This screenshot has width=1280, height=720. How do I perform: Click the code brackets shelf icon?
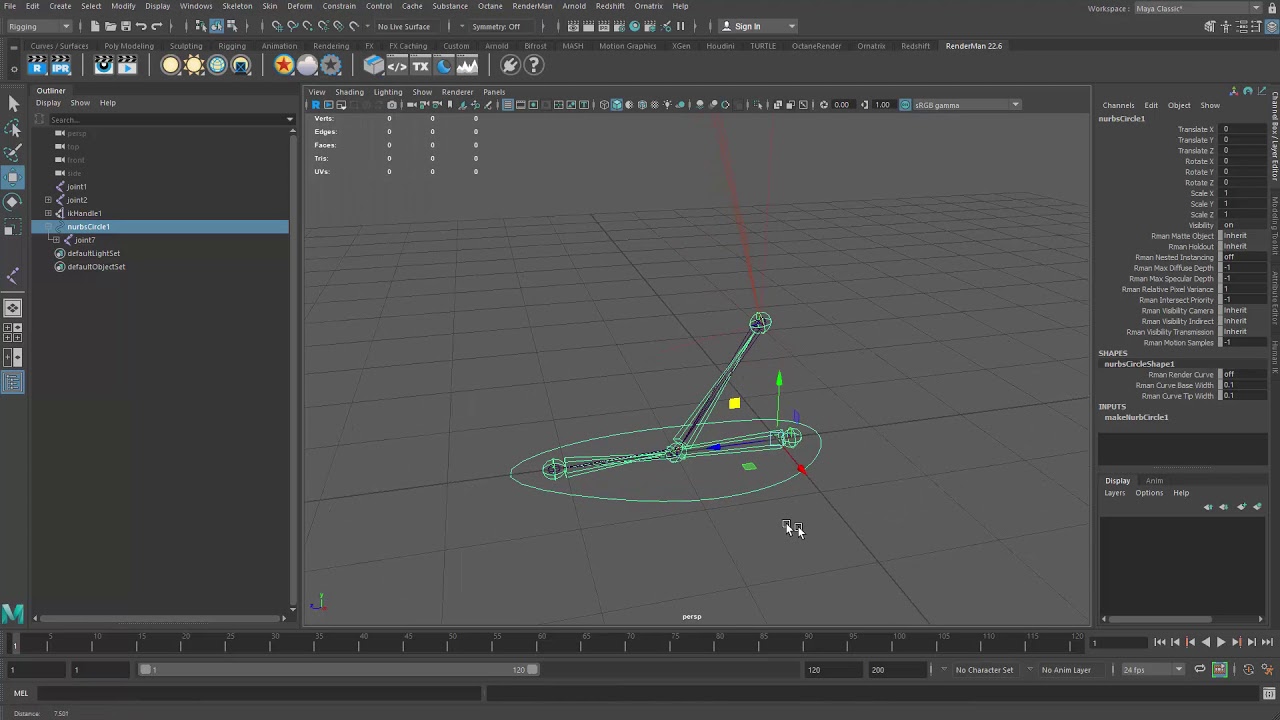point(397,66)
